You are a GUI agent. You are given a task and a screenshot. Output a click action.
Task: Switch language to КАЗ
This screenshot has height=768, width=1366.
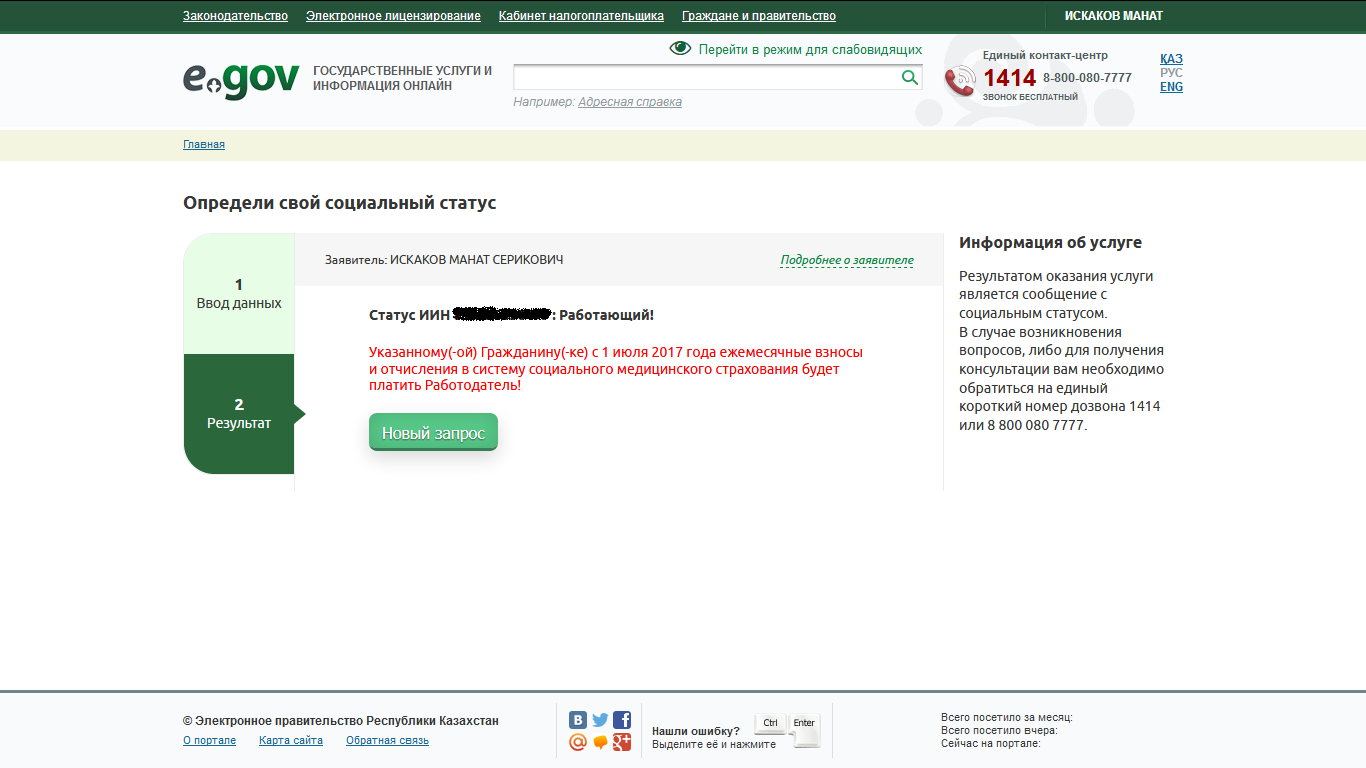1171,59
